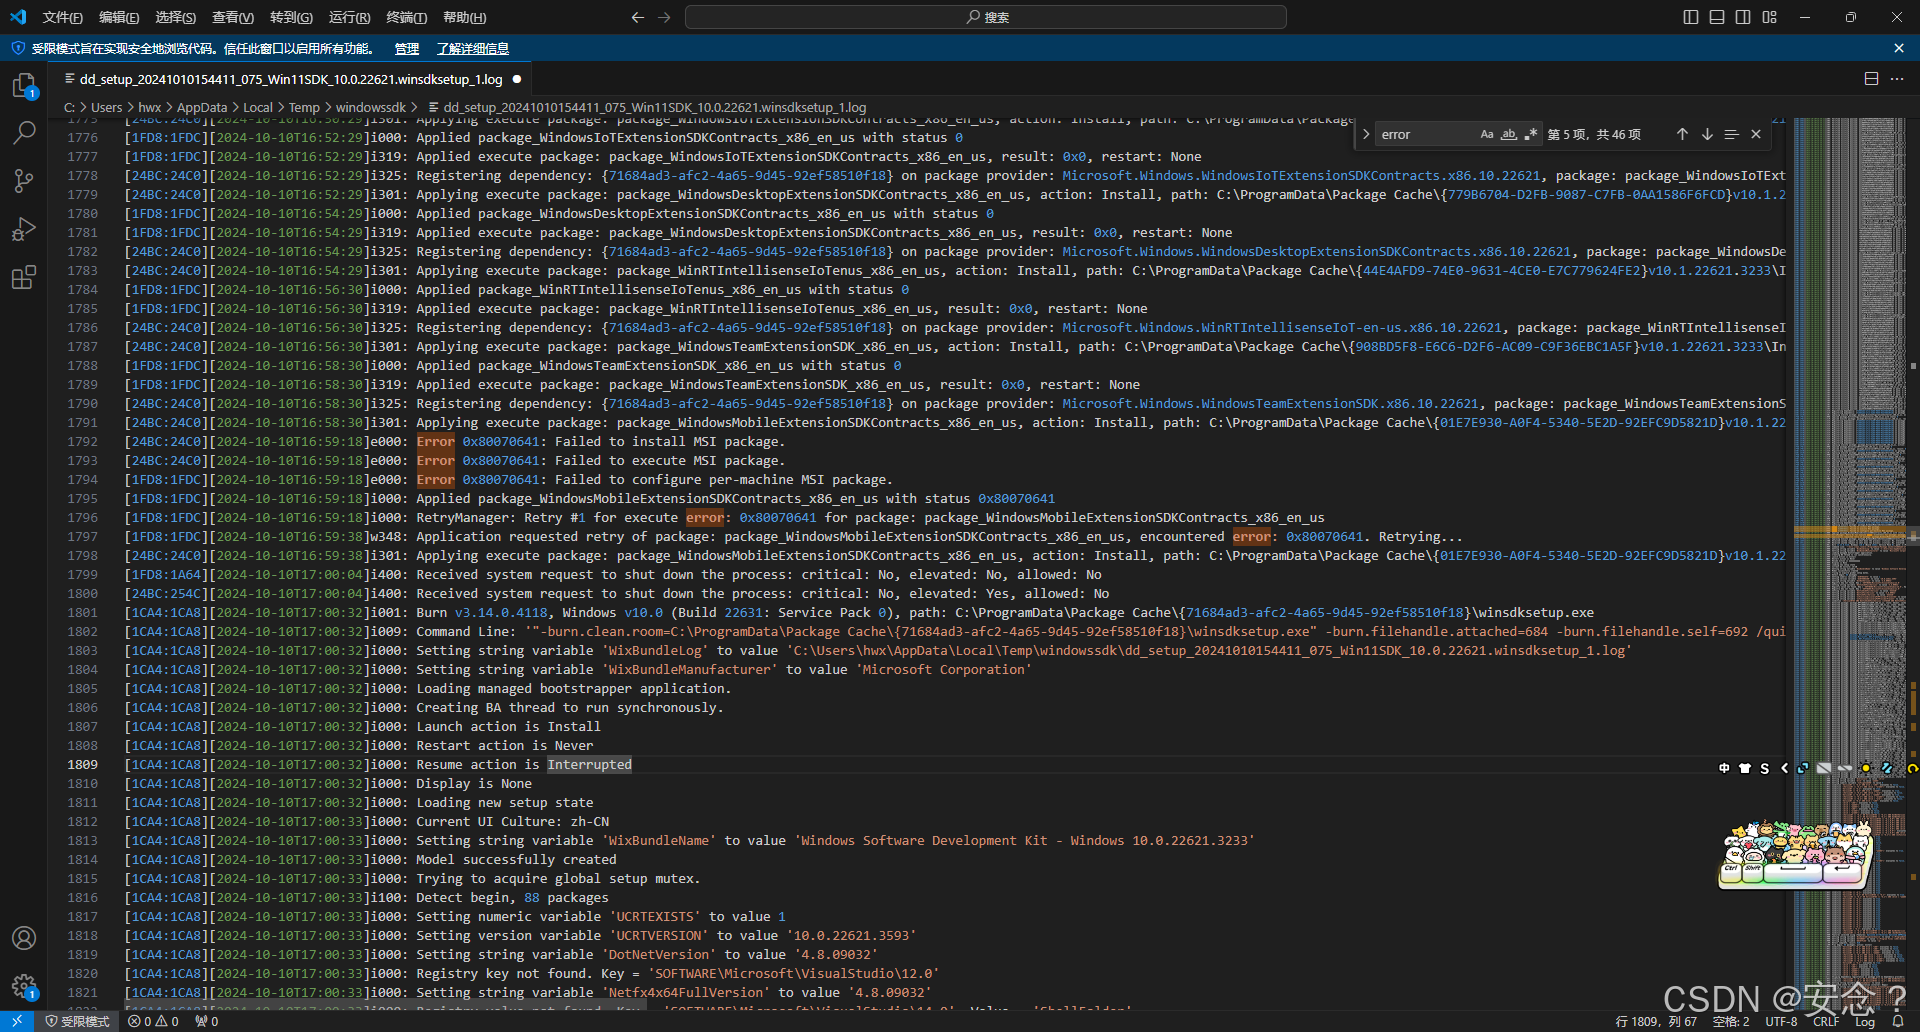Click the unsaved dot on the log tab

(517, 79)
